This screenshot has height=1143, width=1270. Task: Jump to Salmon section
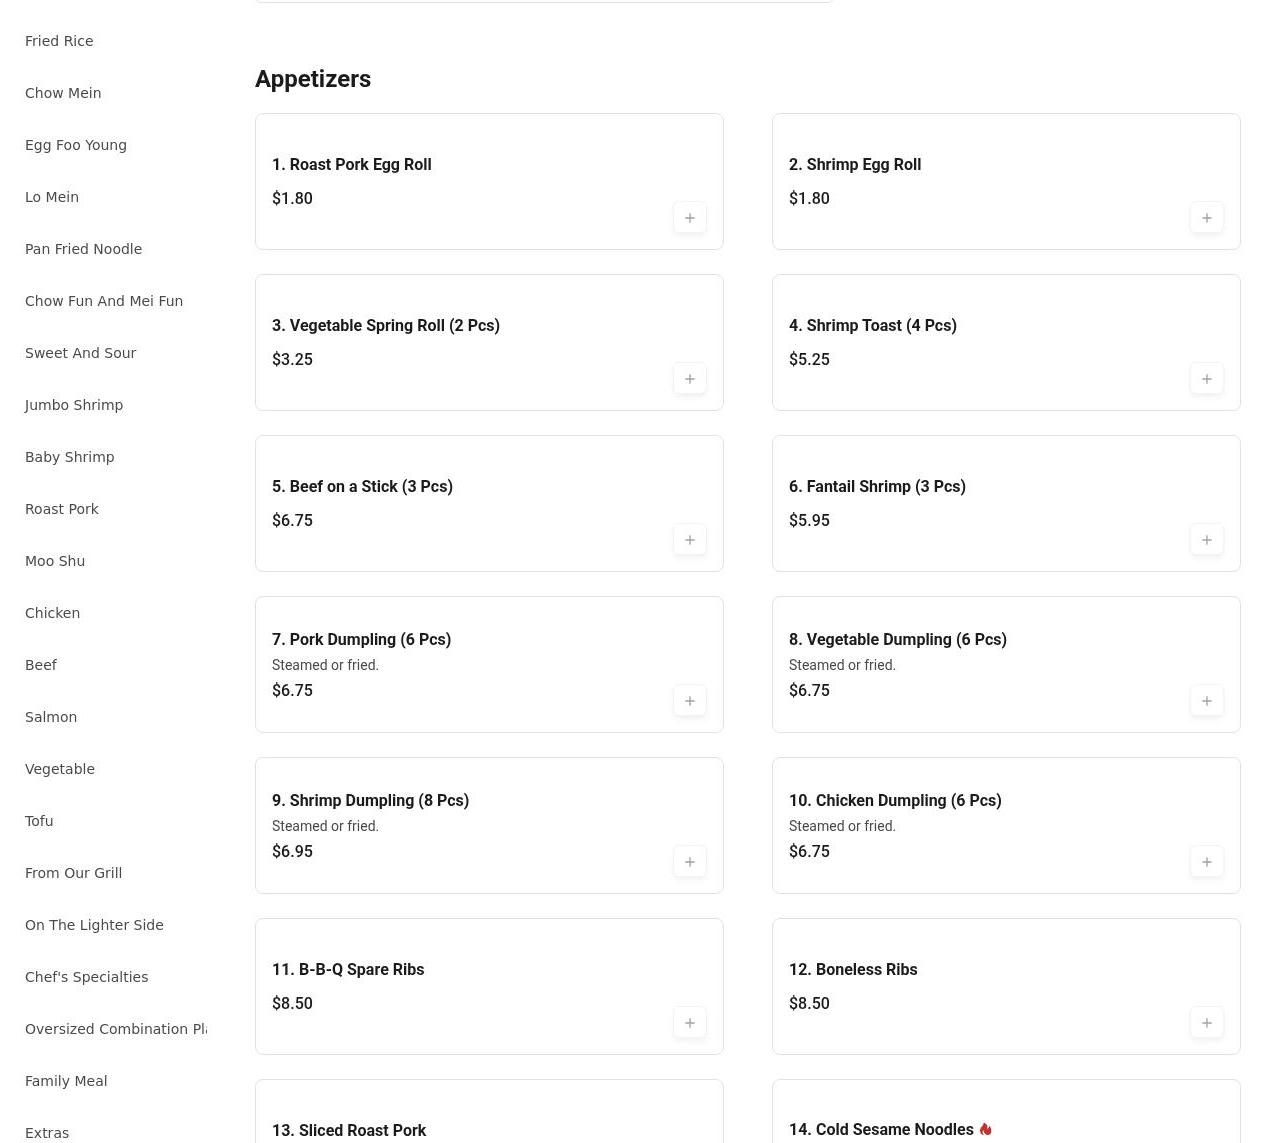(51, 717)
